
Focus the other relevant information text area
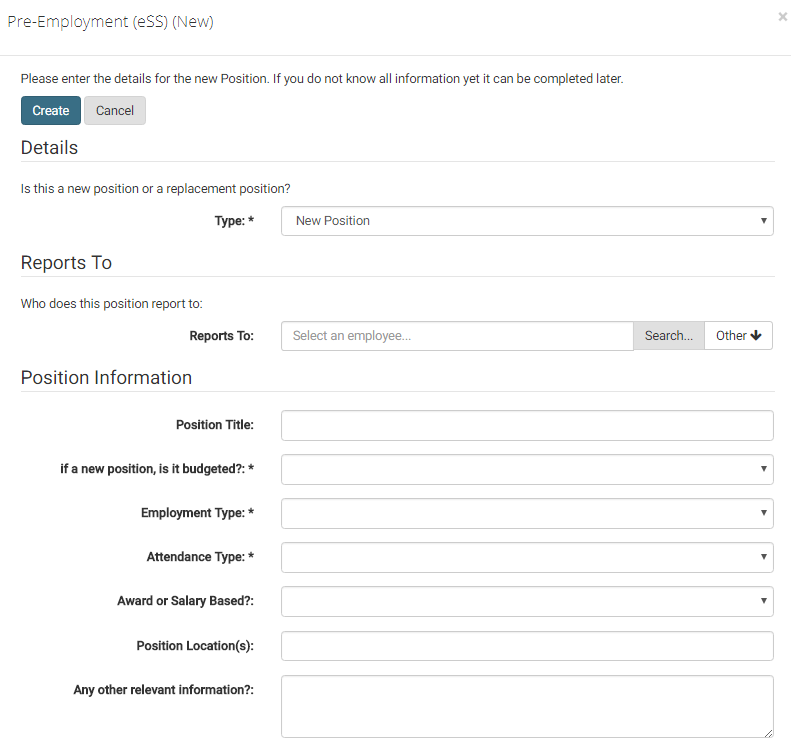coord(527,706)
